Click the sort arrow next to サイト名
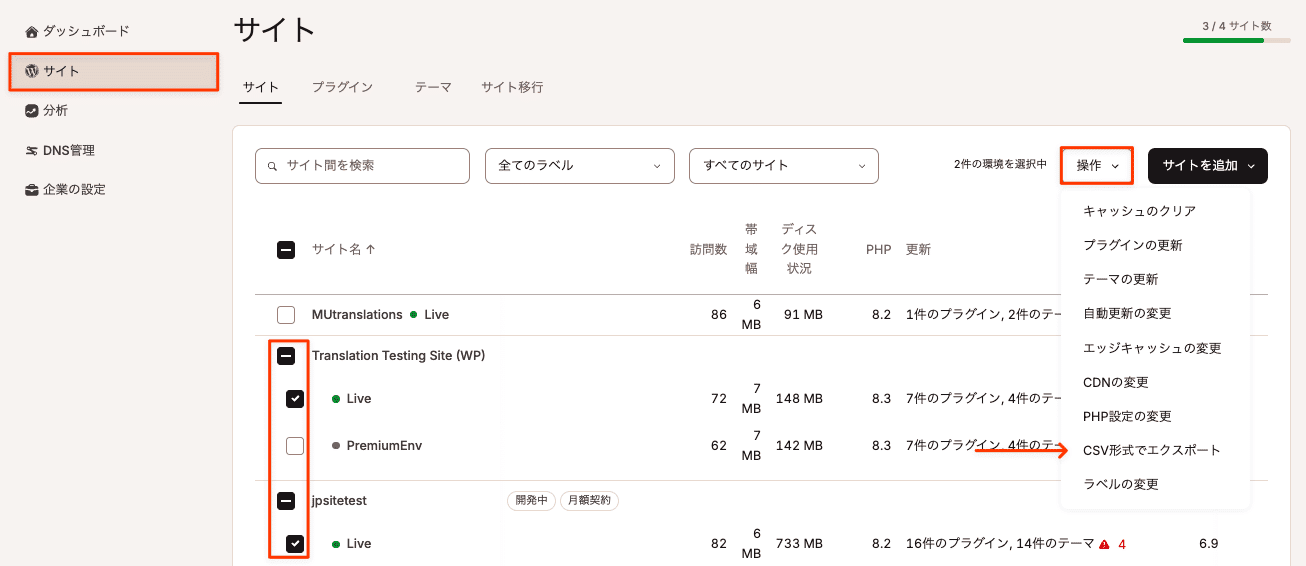 (x=371, y=250)
